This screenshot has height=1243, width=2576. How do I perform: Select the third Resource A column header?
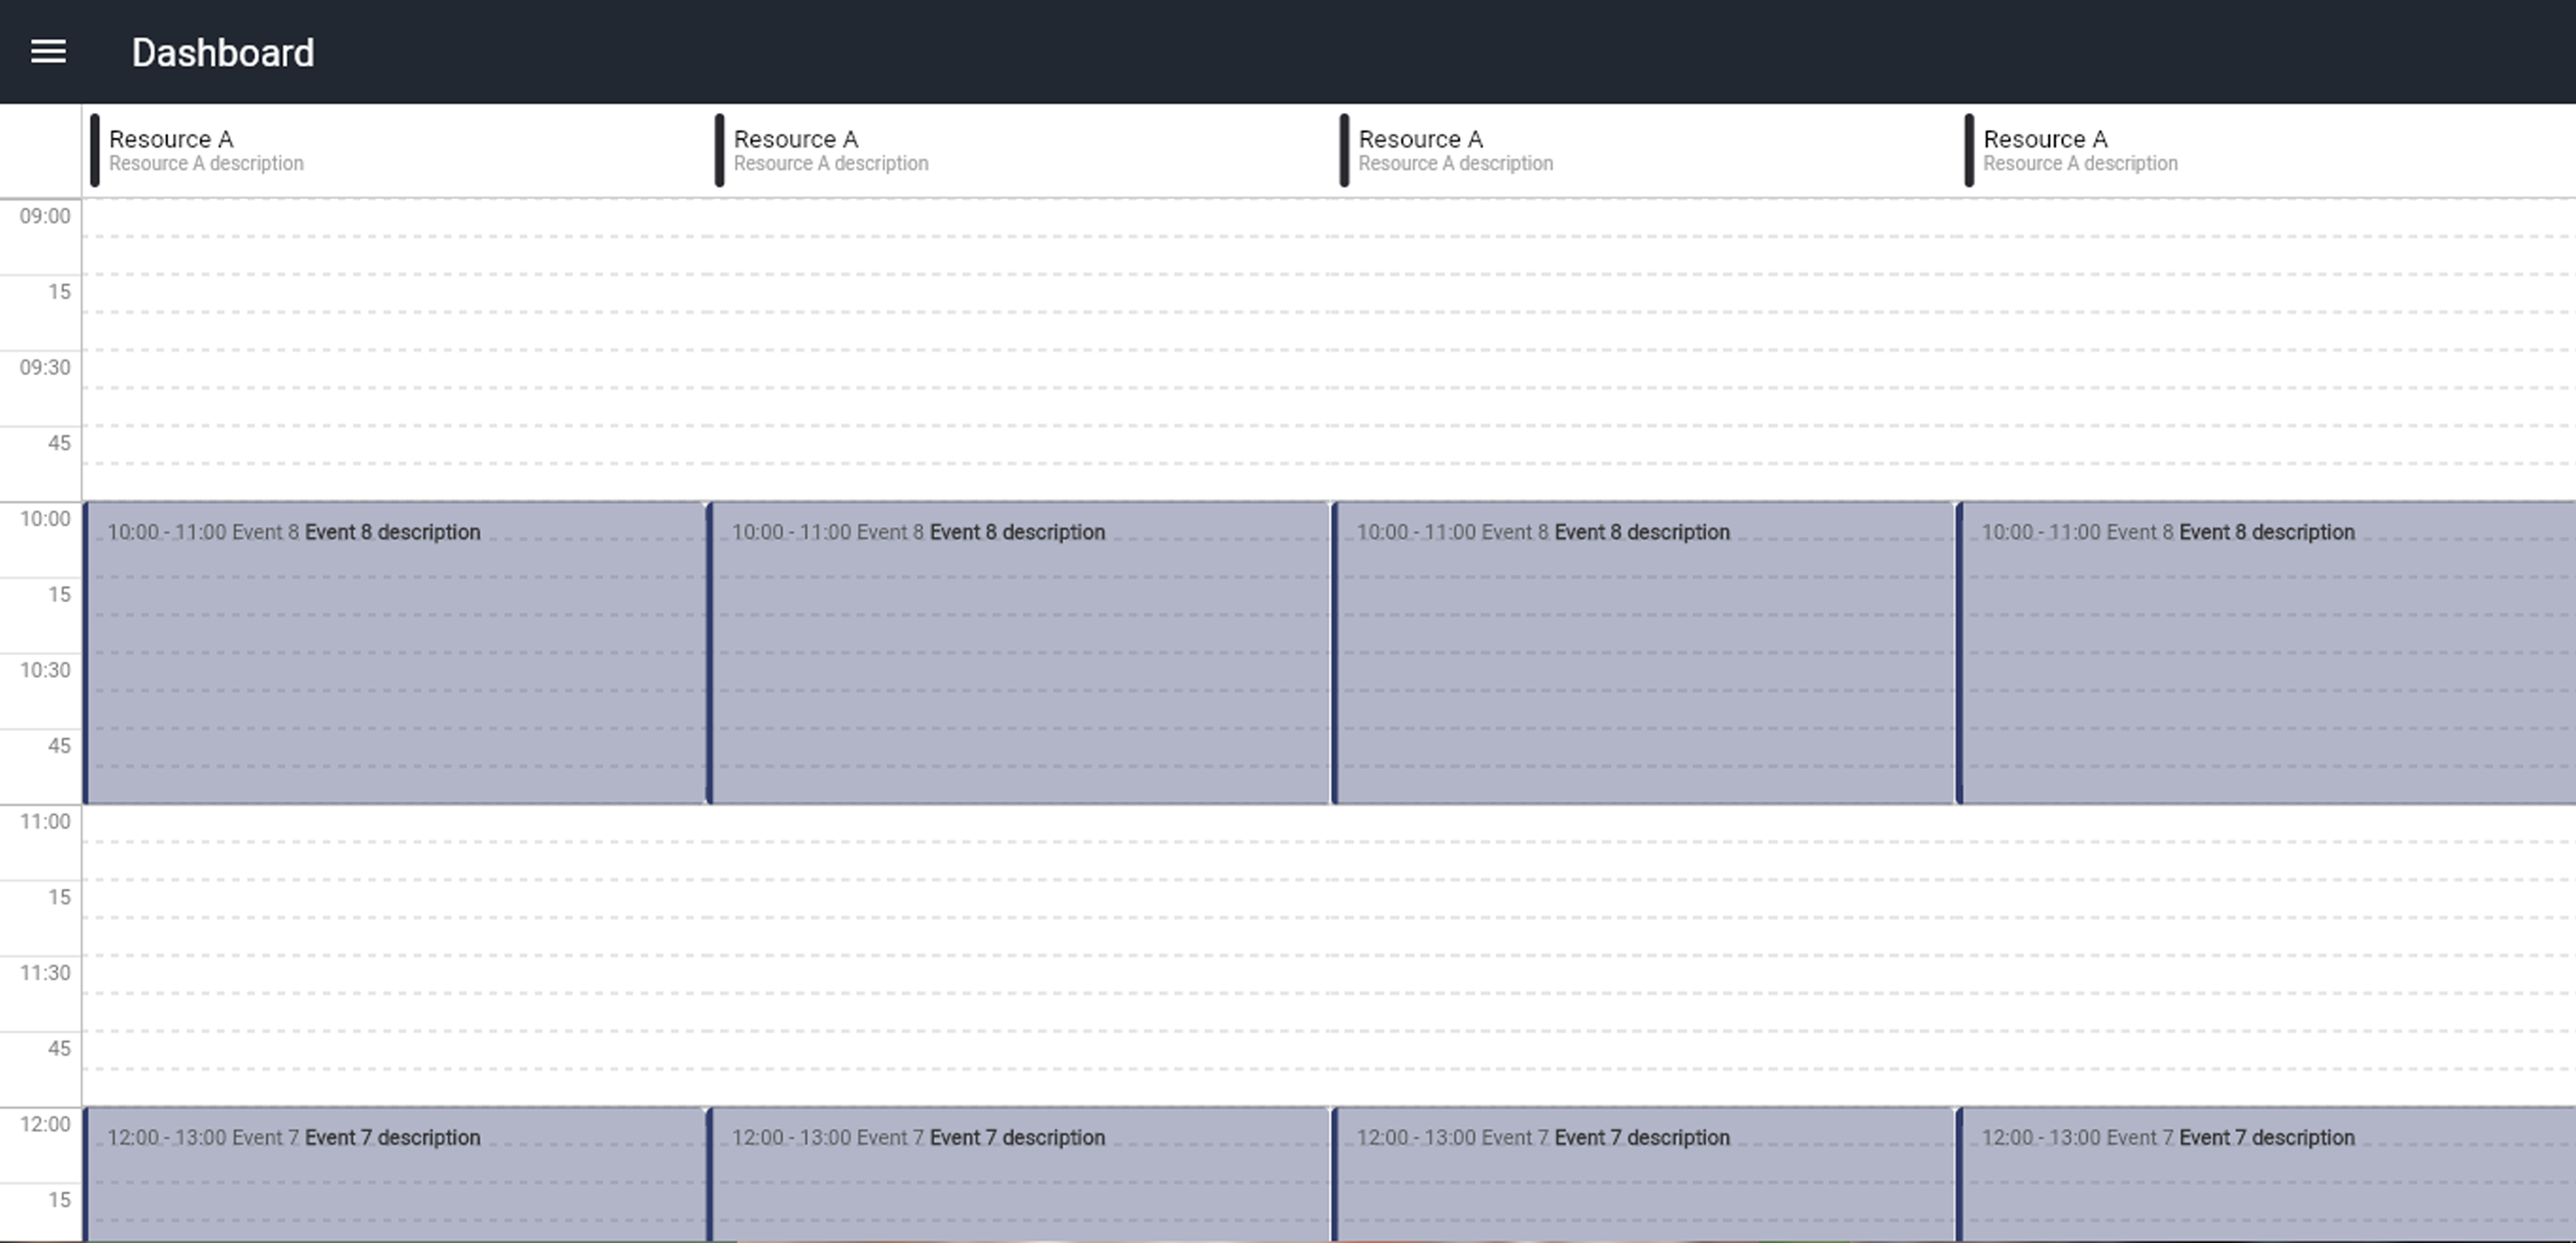coord(1455,150)
